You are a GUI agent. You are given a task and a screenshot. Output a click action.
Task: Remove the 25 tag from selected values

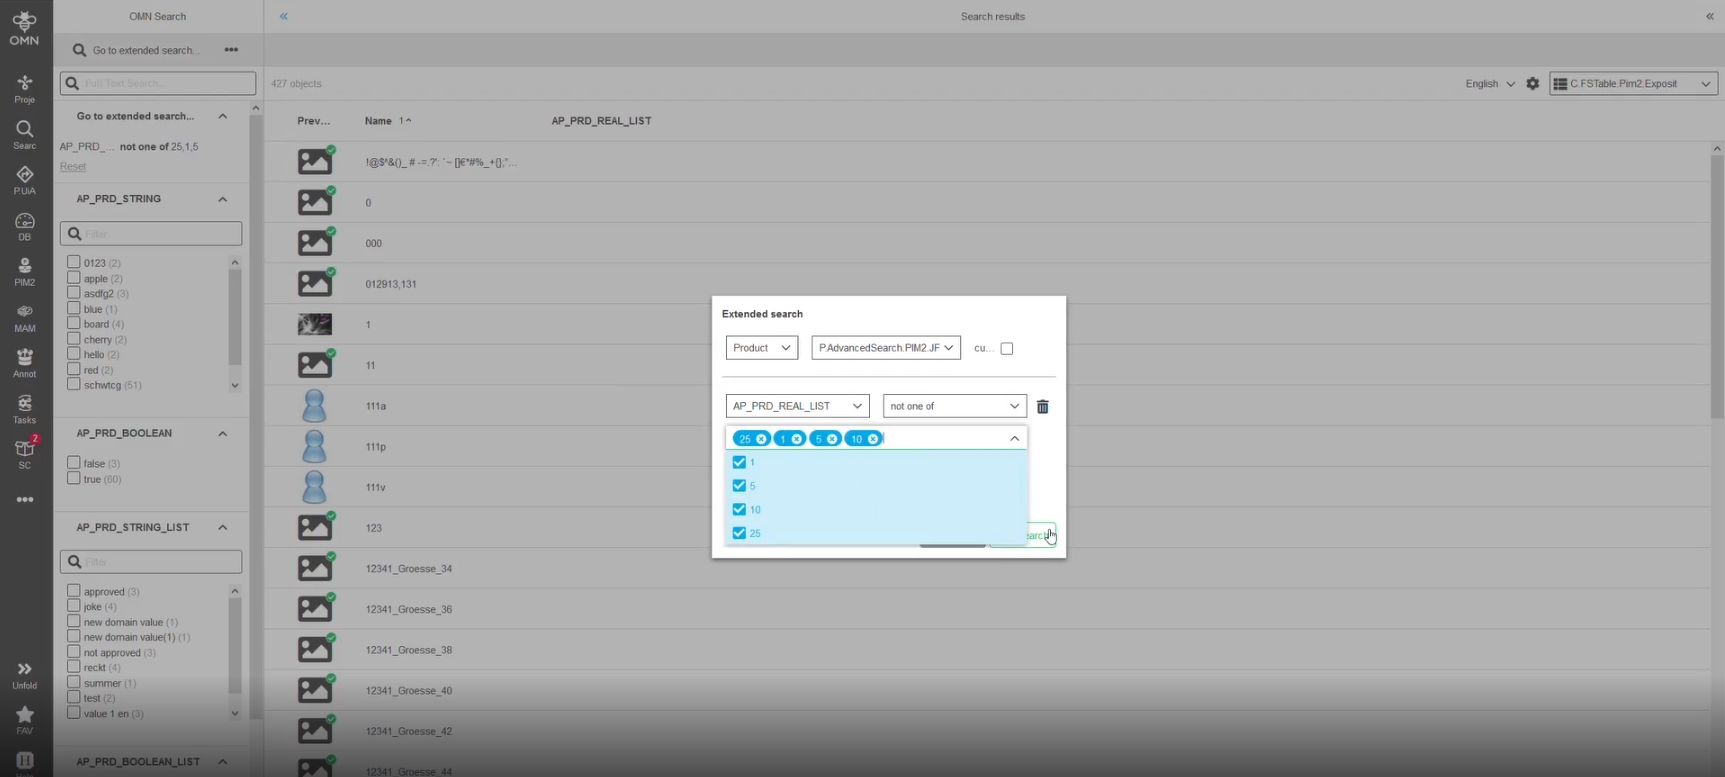[x=762, y=439]
